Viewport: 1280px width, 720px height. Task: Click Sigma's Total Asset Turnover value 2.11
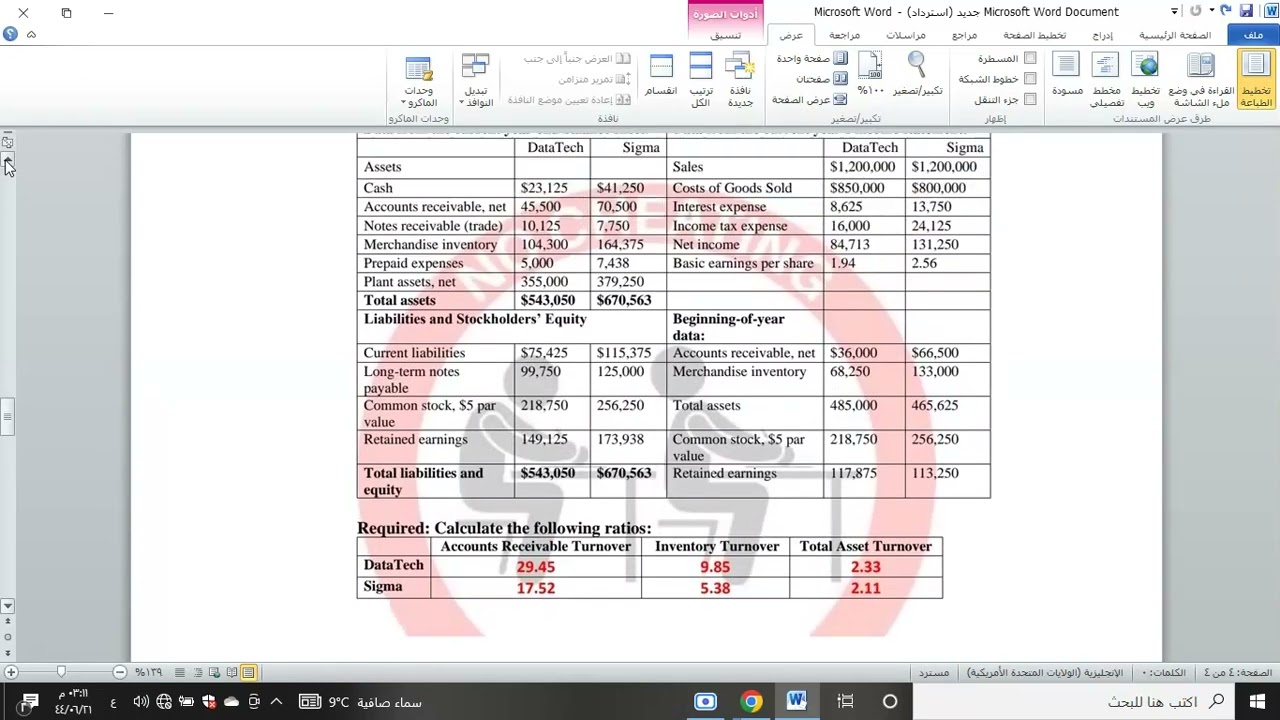click(865, 589)
